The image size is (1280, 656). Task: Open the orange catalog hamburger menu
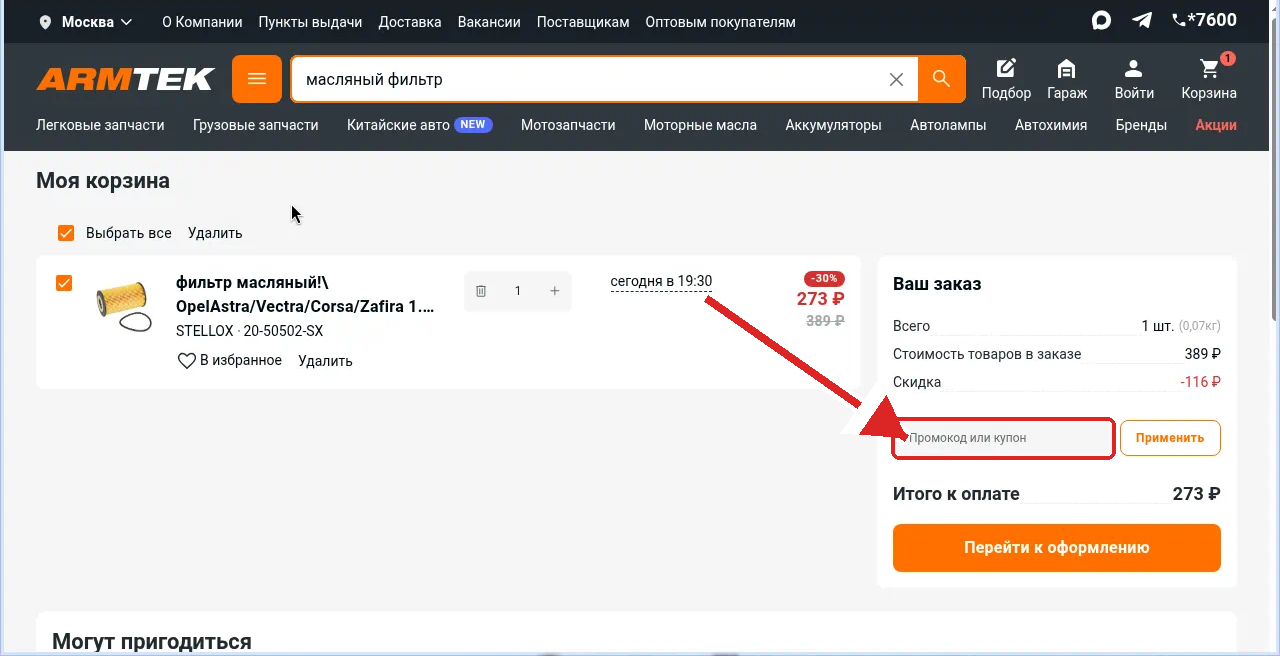[257, 79]
